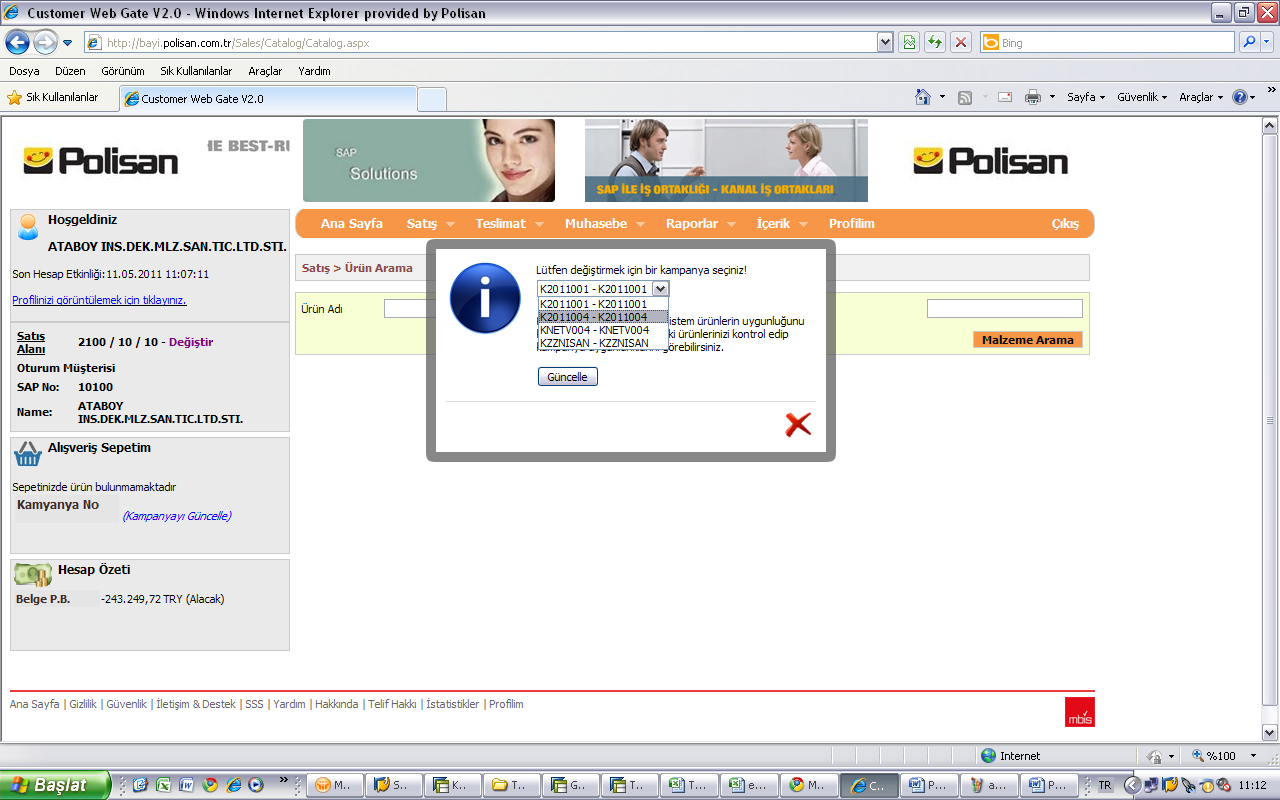
Task: Click Profilim in the orange navigation bar
Action: coord(852,224)
